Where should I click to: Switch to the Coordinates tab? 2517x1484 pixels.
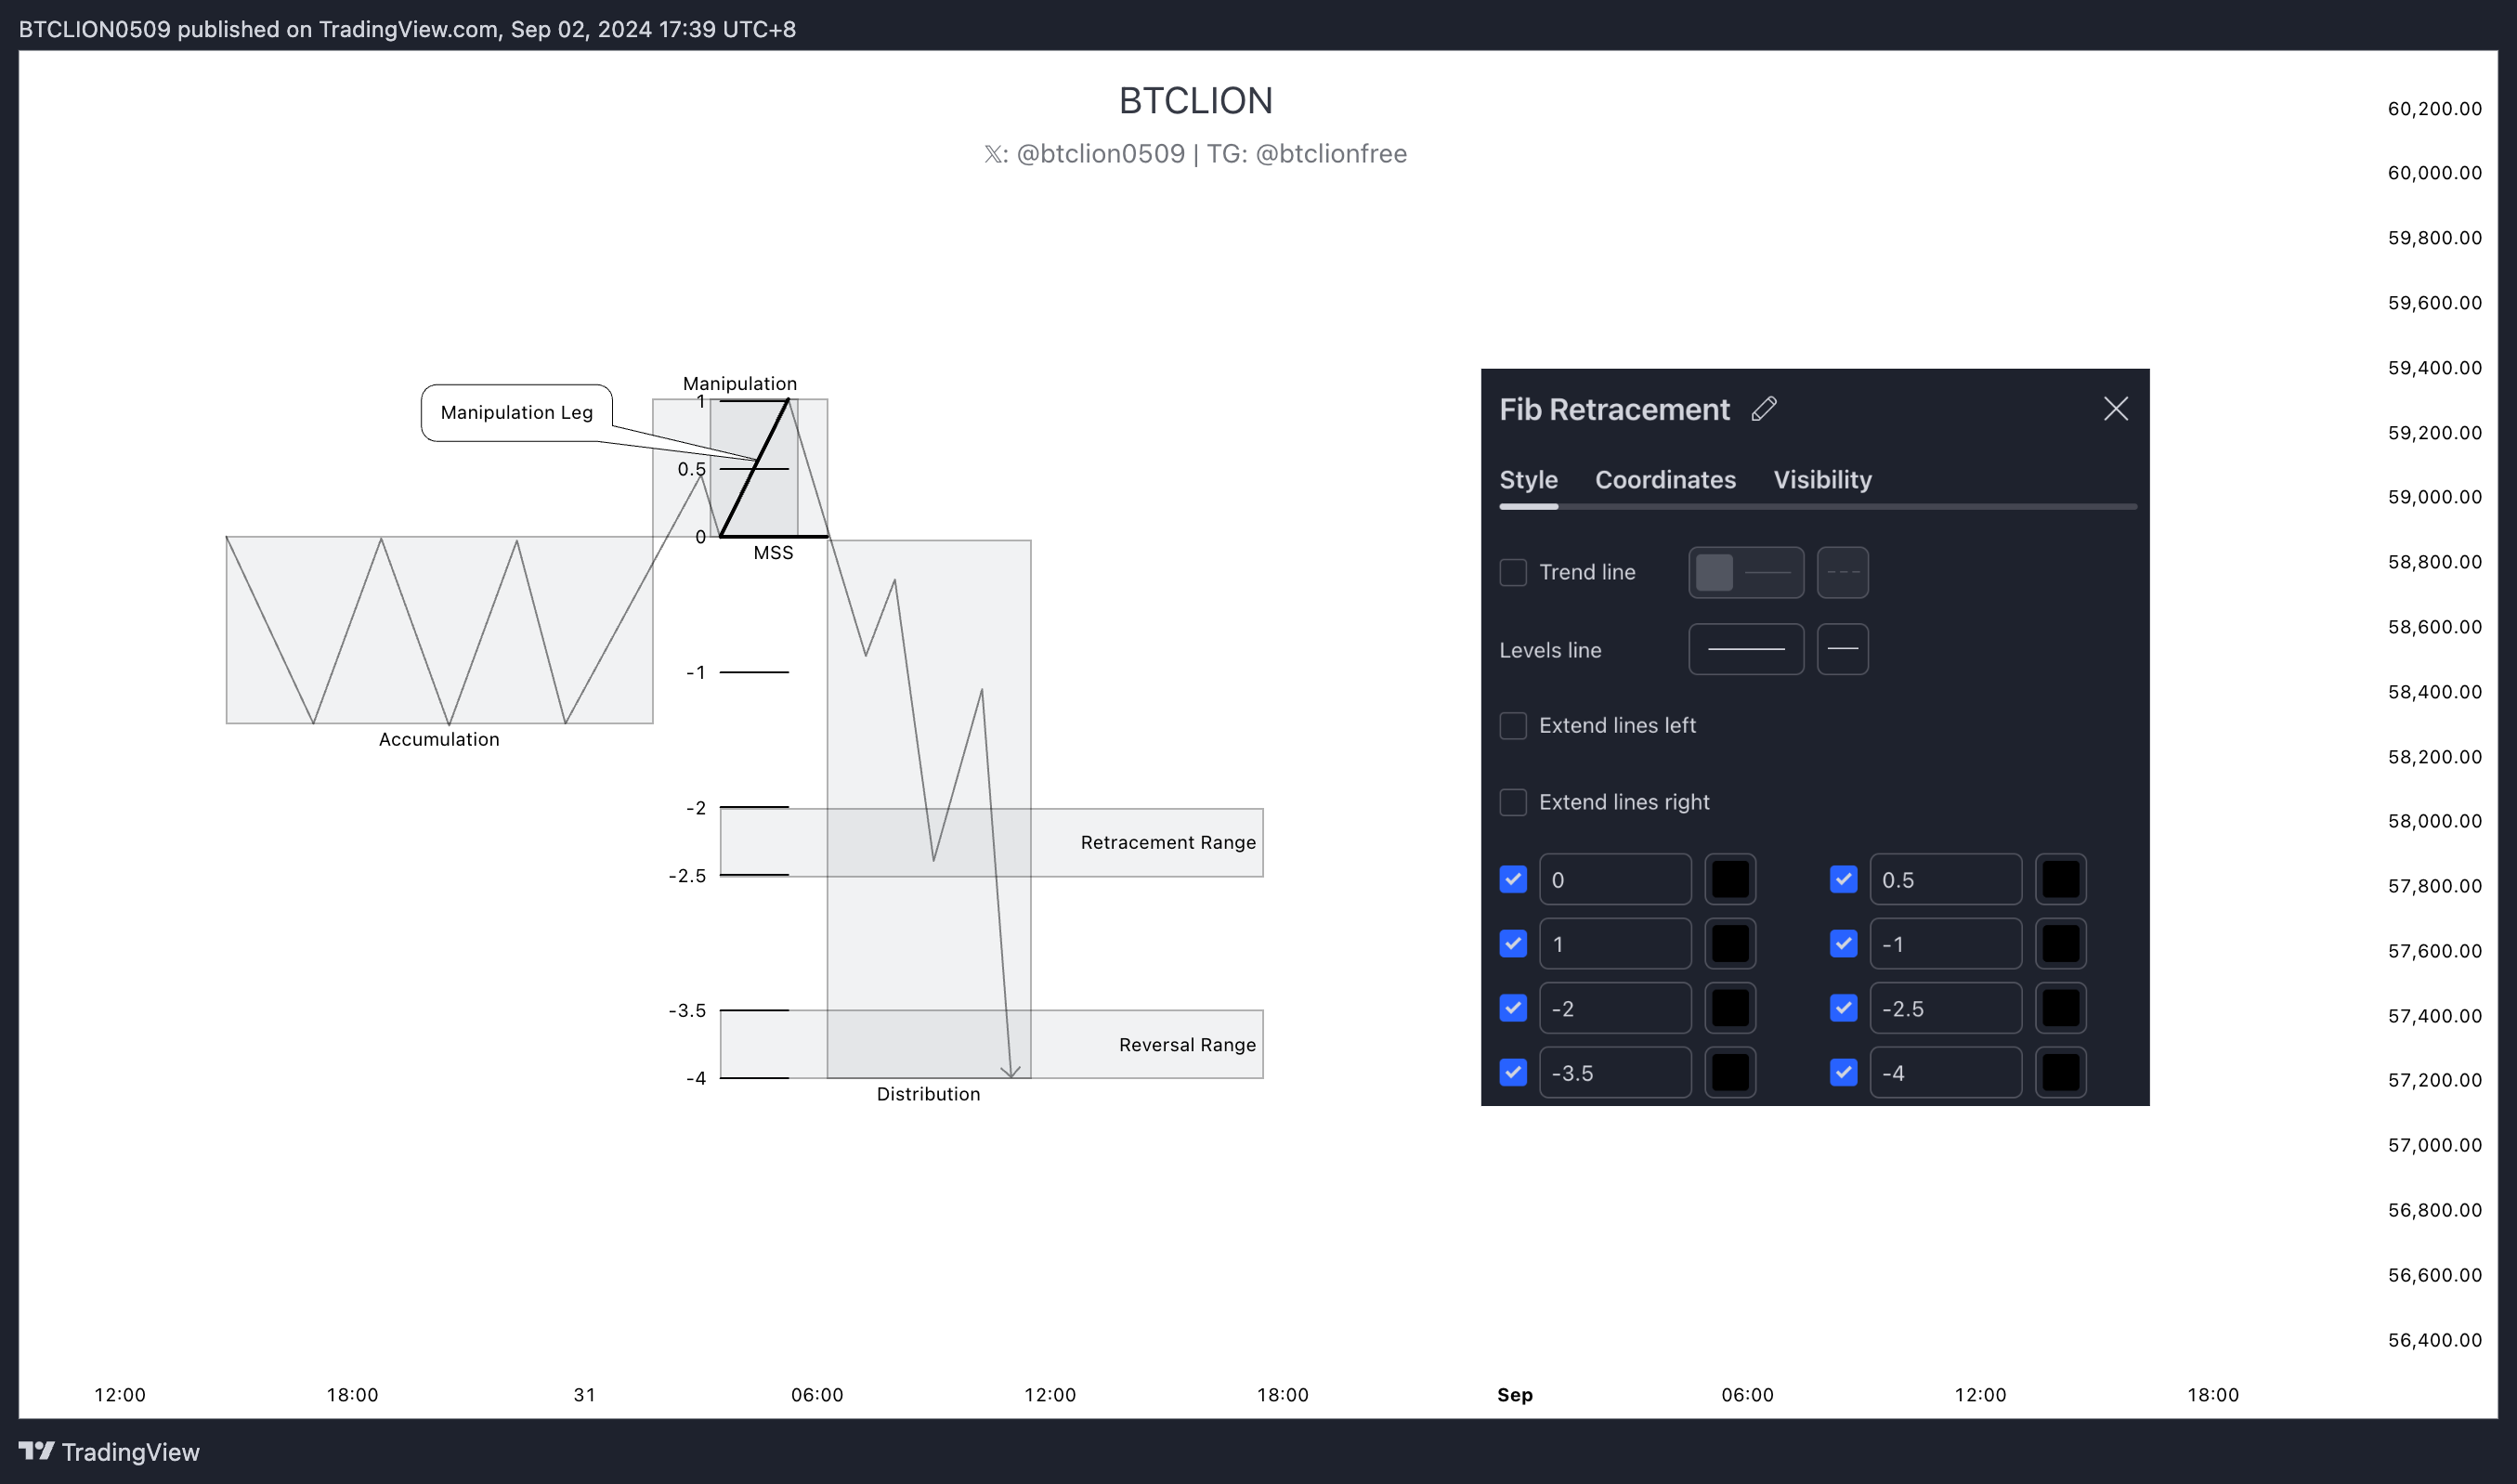tap(1665, 480)
